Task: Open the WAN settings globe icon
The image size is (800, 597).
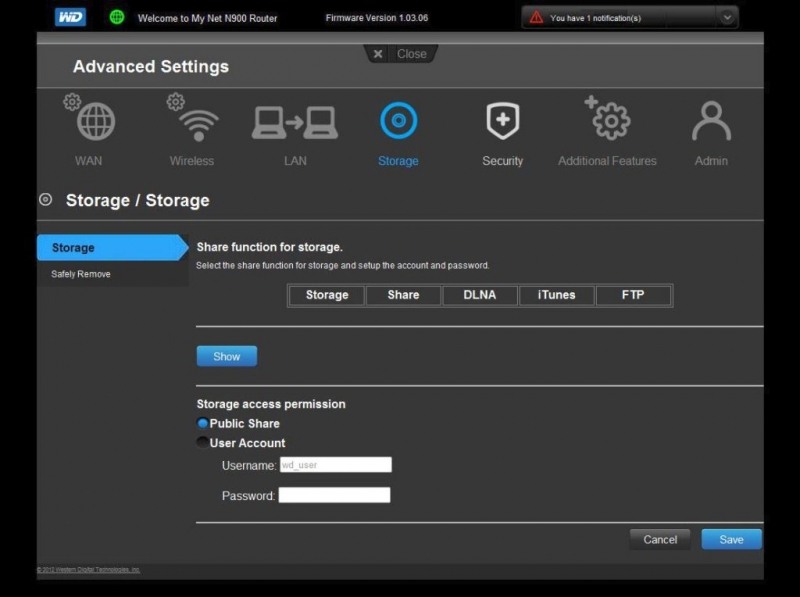Action: coord(90,117)
